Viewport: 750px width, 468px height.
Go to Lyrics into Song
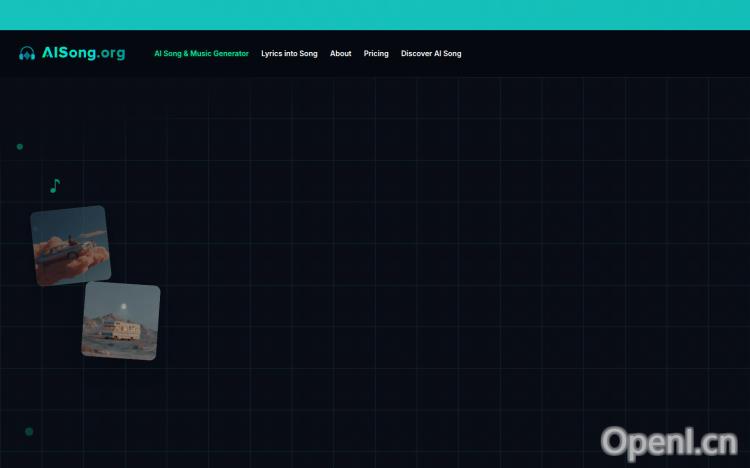point(289,54)
